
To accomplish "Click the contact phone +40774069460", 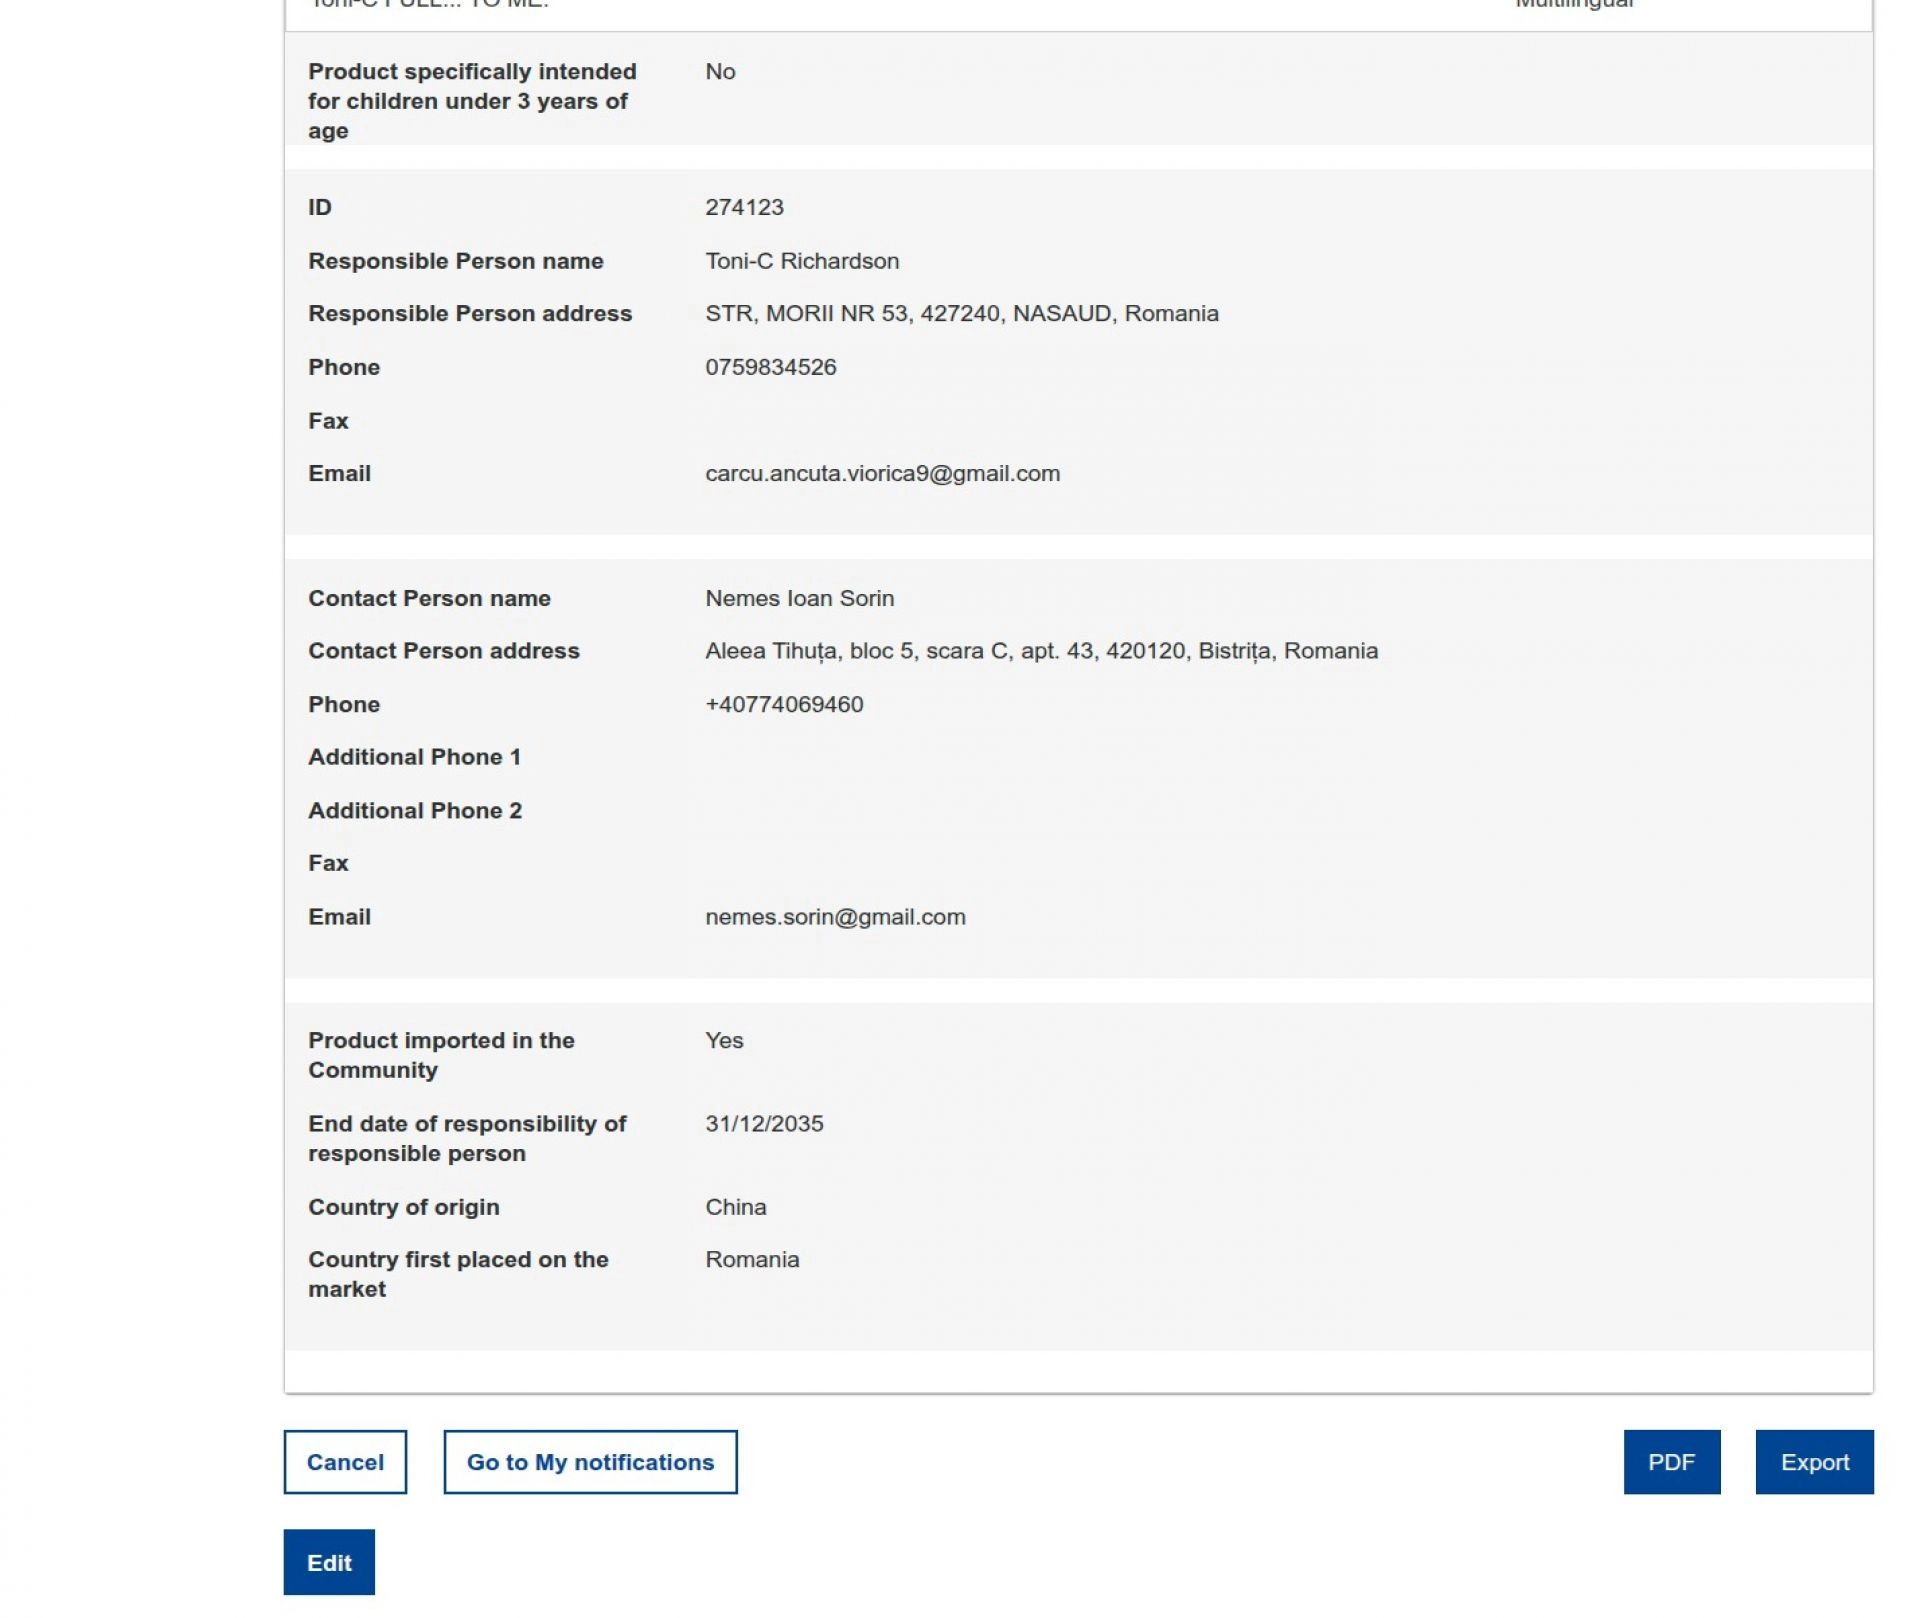I will coord(784,704).
